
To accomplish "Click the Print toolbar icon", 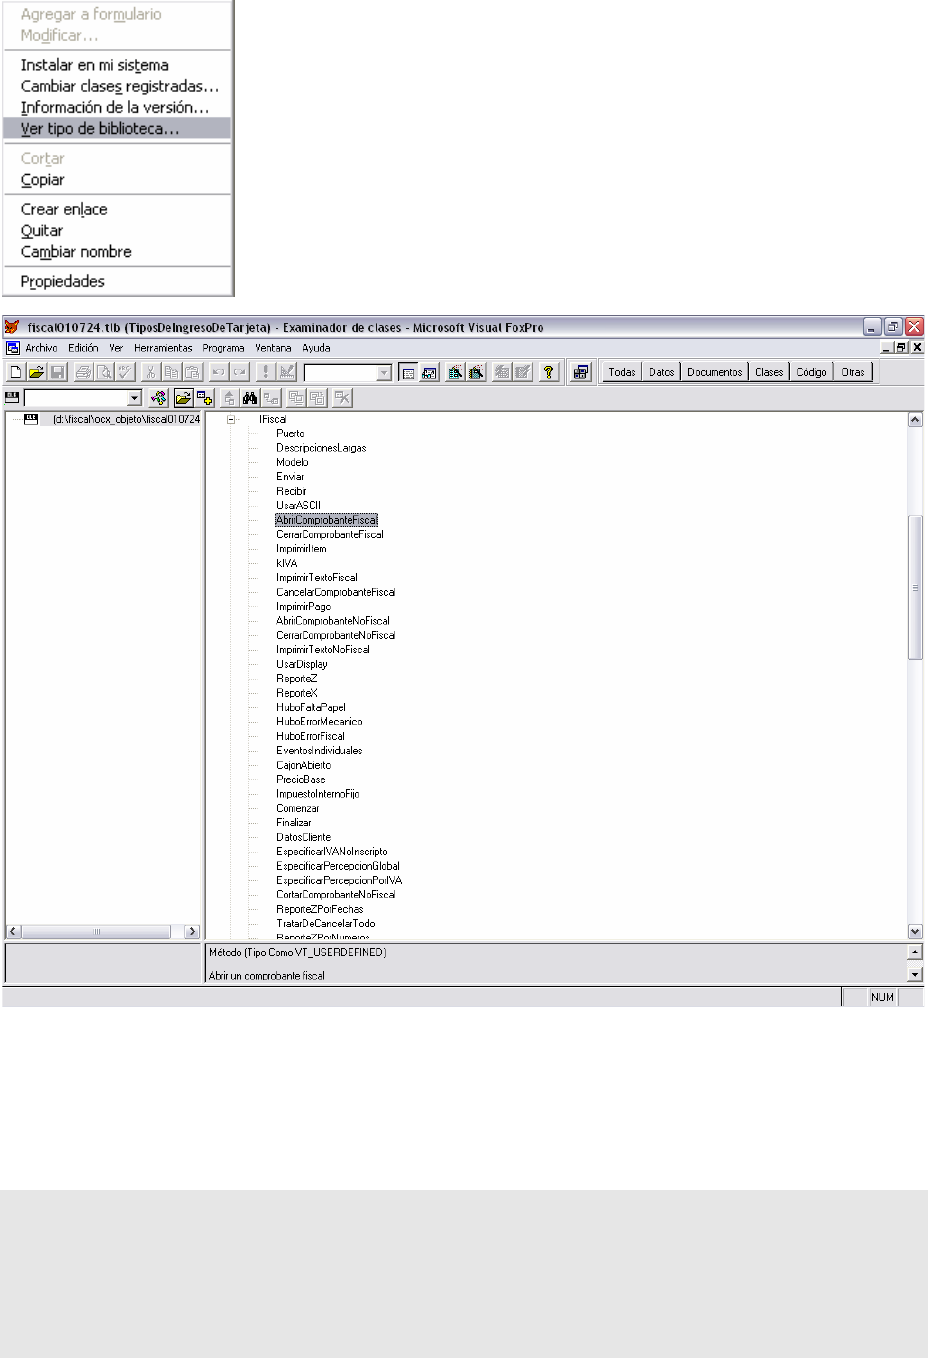I will (x=83, y=372).
